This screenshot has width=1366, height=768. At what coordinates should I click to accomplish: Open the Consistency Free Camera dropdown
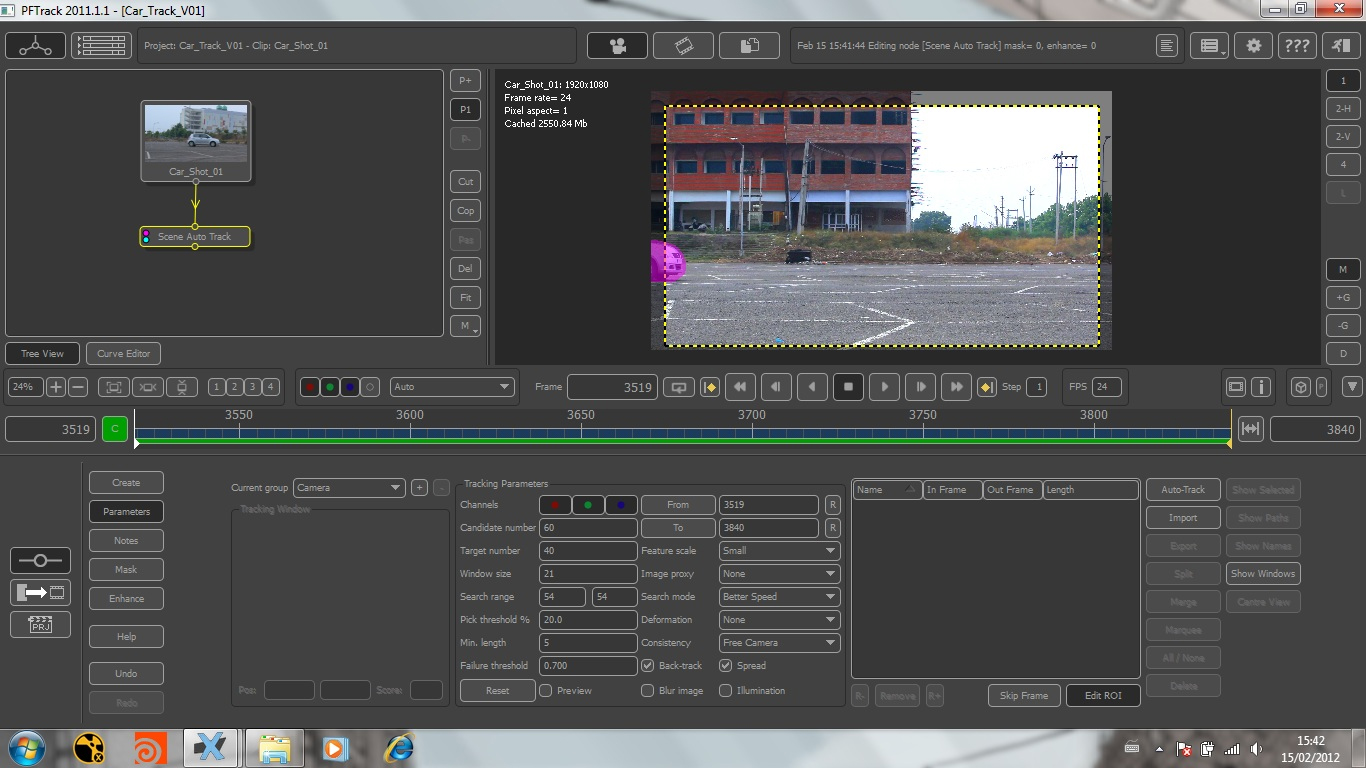(779, 642)
